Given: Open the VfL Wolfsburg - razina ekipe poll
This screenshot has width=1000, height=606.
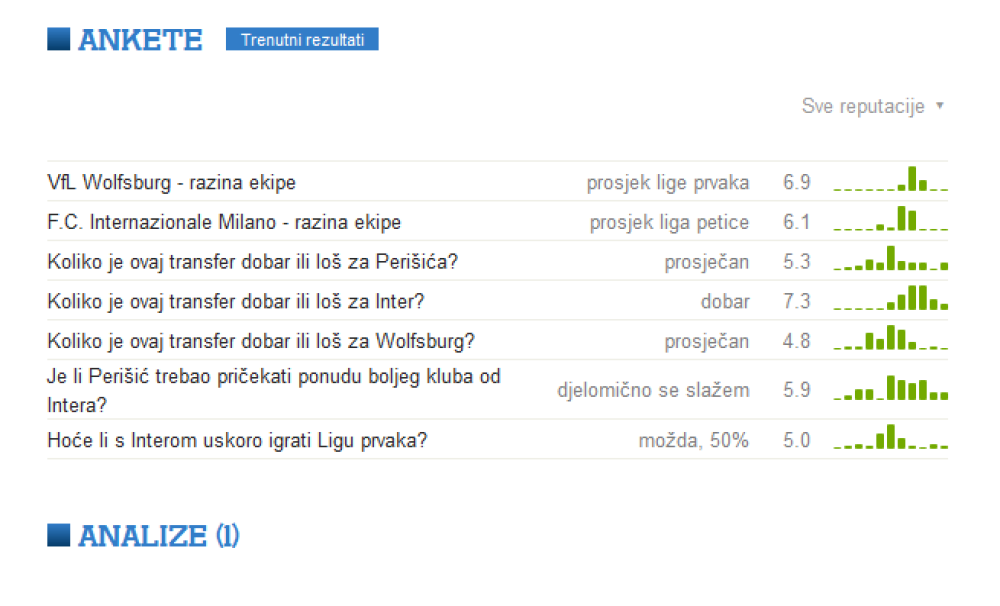Looking at the screenshot, I should 171,182.
